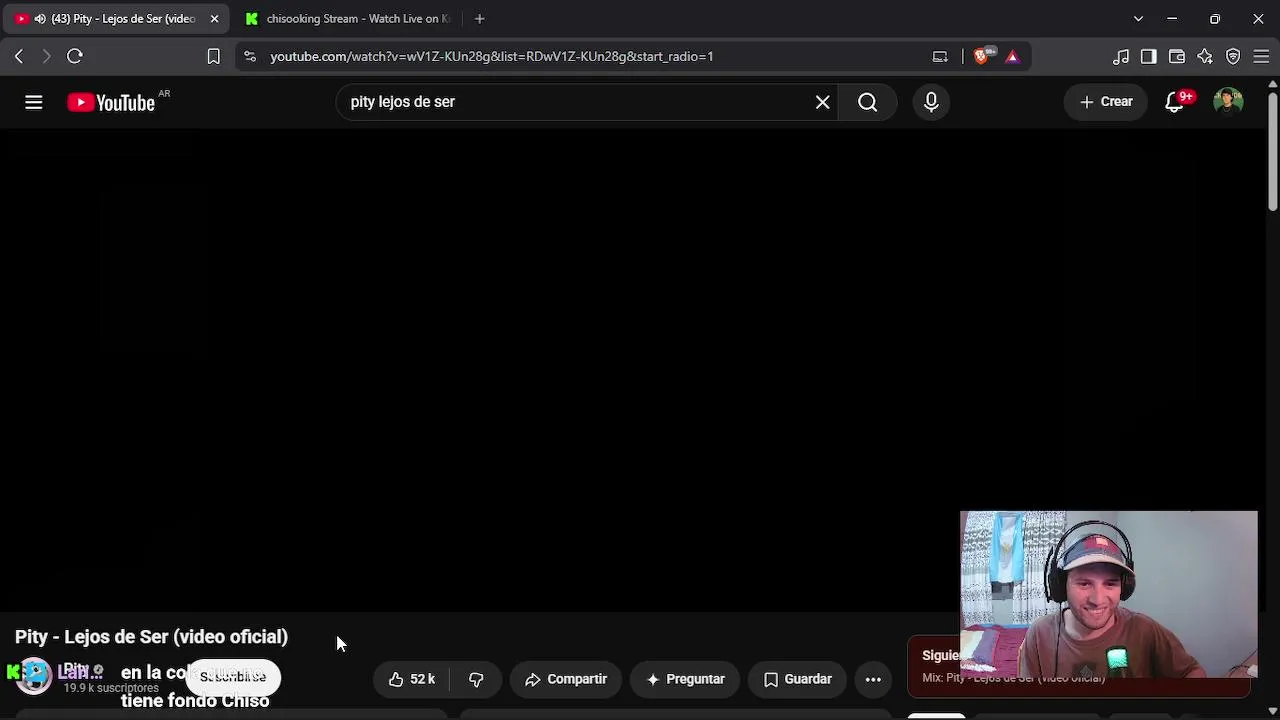Go to the YouTube home logo

click(x=111, y=102)
